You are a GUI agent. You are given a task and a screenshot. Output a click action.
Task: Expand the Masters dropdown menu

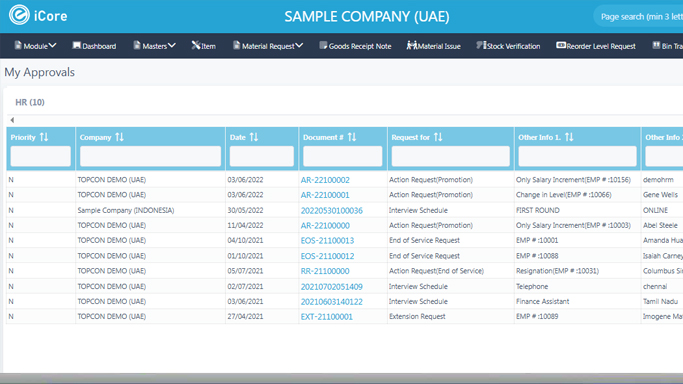(154, 46)
